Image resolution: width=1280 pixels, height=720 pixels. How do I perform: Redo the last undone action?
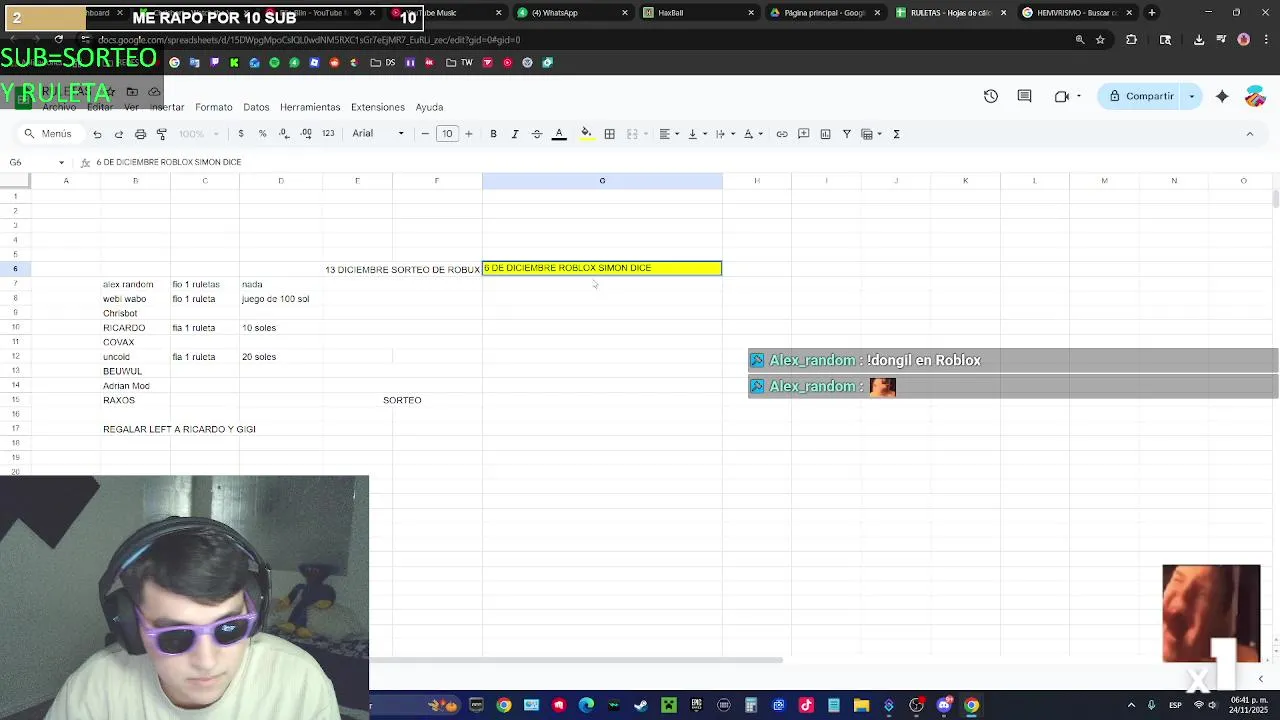(119, 134)
